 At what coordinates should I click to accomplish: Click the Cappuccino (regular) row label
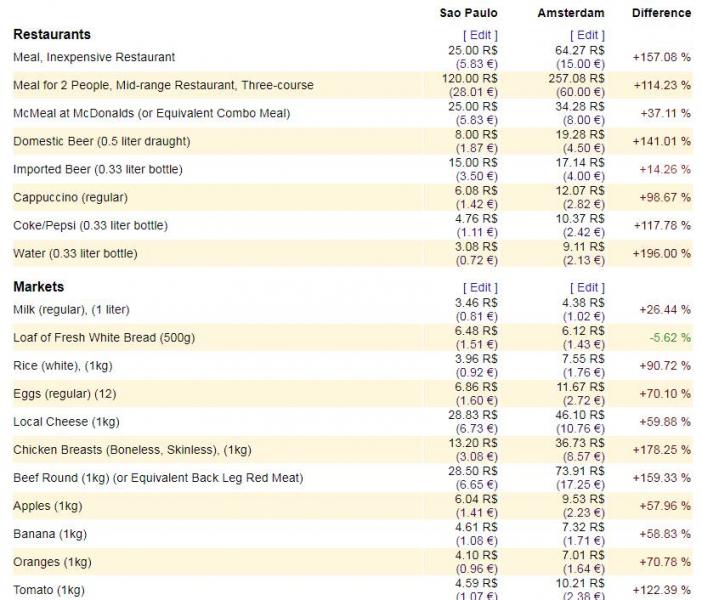70,197
